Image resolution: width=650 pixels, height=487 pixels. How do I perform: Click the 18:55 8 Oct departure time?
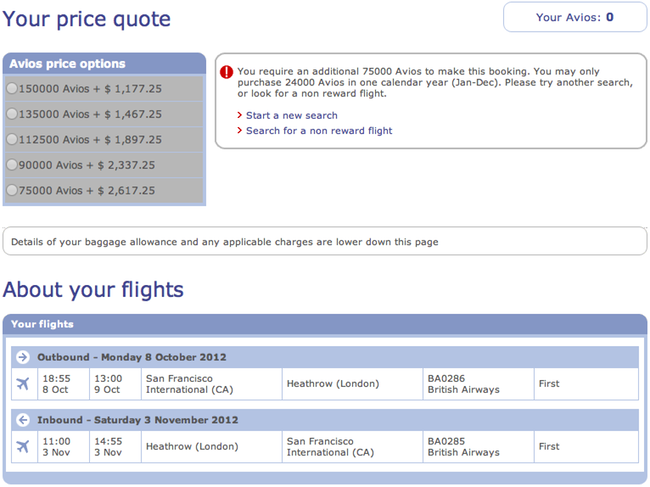[63, 384]
